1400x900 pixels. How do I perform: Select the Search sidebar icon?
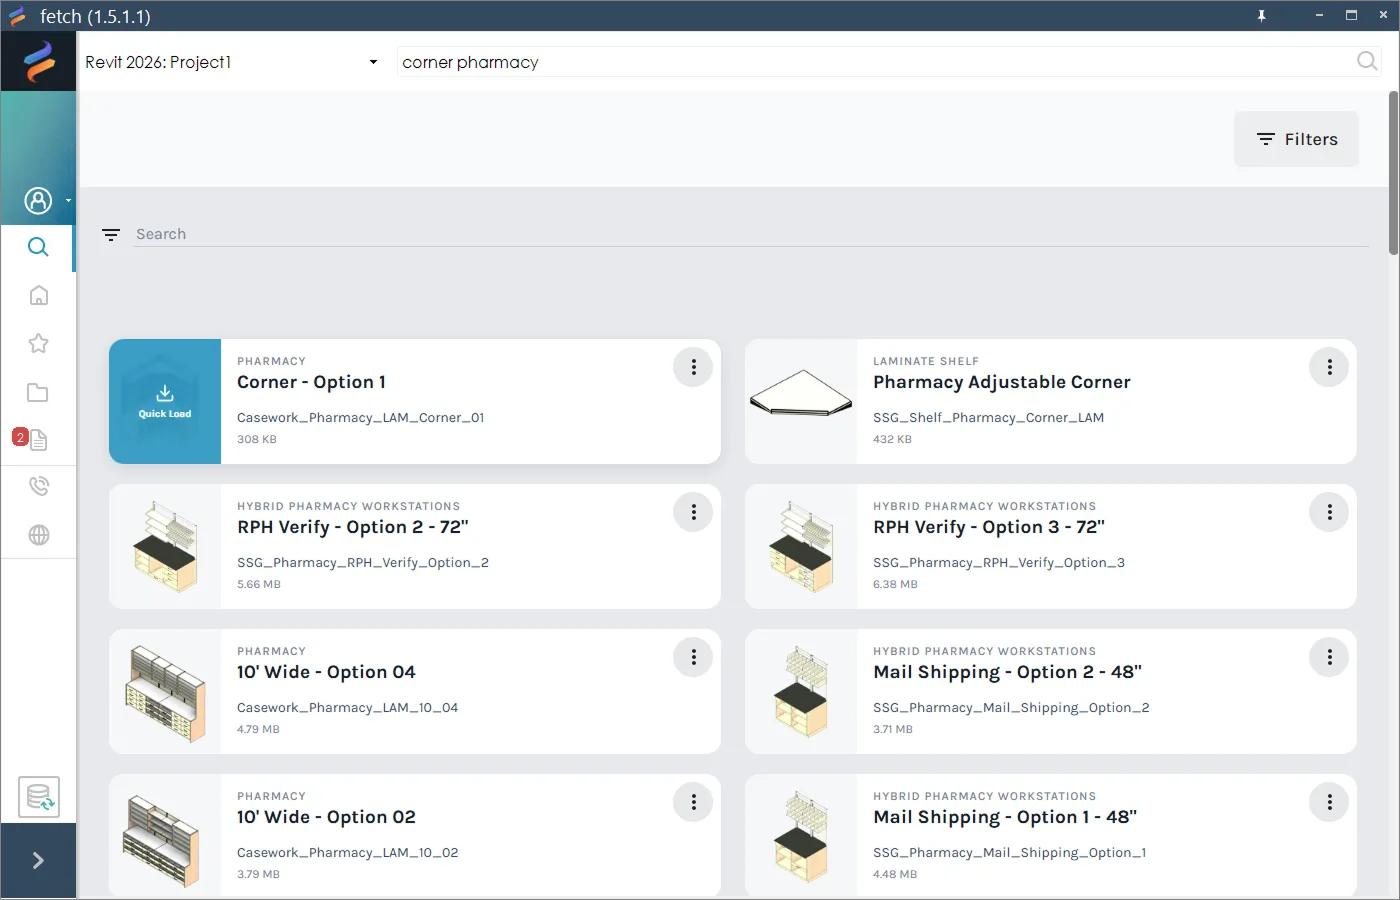[x=38, y=247]
